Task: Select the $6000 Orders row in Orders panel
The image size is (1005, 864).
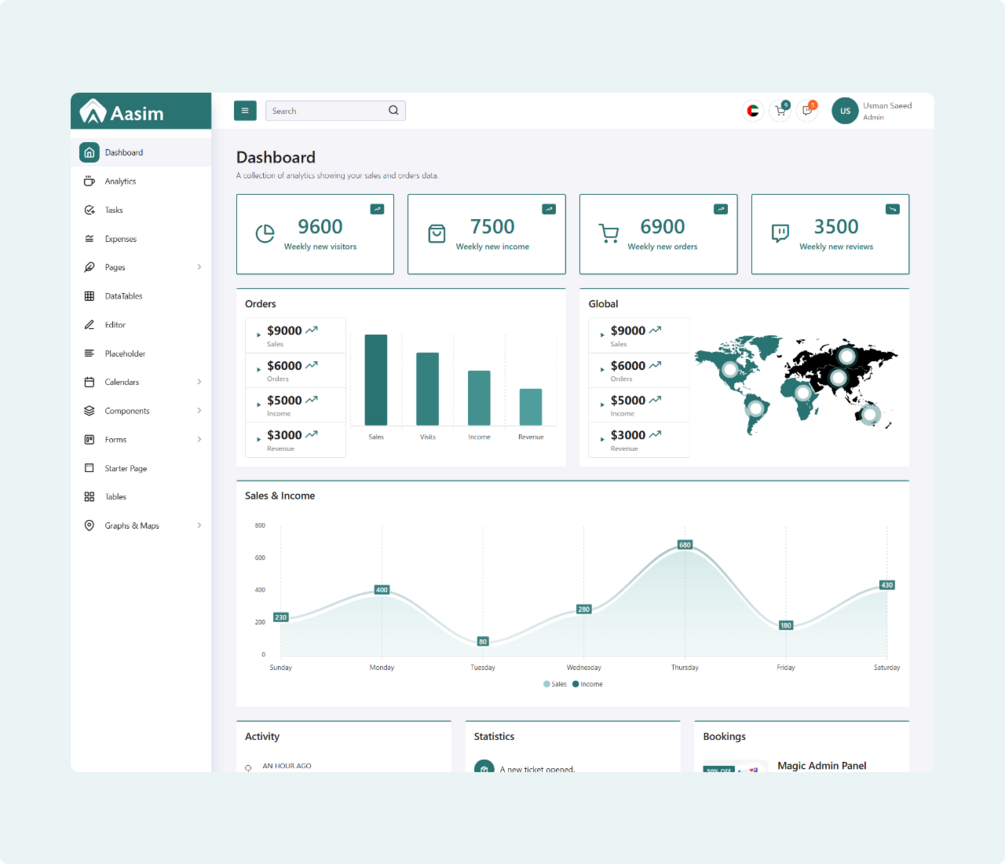Action: tap(295, 370)
